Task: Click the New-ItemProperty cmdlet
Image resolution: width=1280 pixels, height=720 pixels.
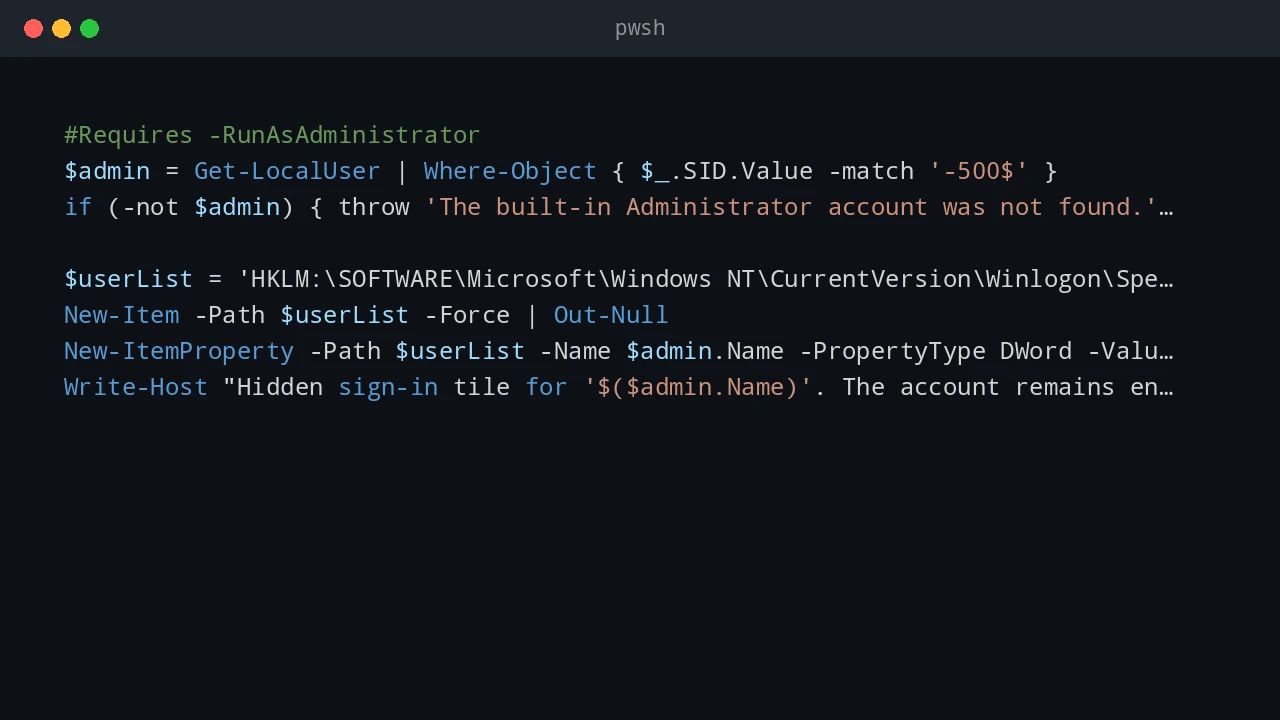Action: (x=179, y=351)
